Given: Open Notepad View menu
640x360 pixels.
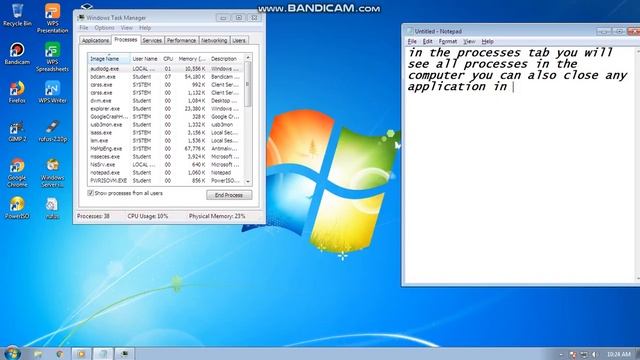Looking at the screenshot, I should (469, 41).
